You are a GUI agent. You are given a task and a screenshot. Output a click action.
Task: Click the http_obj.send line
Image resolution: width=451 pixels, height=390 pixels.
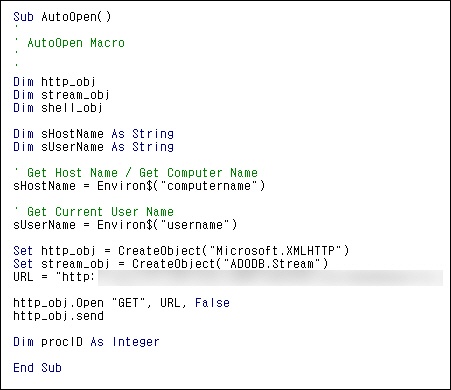58,316
